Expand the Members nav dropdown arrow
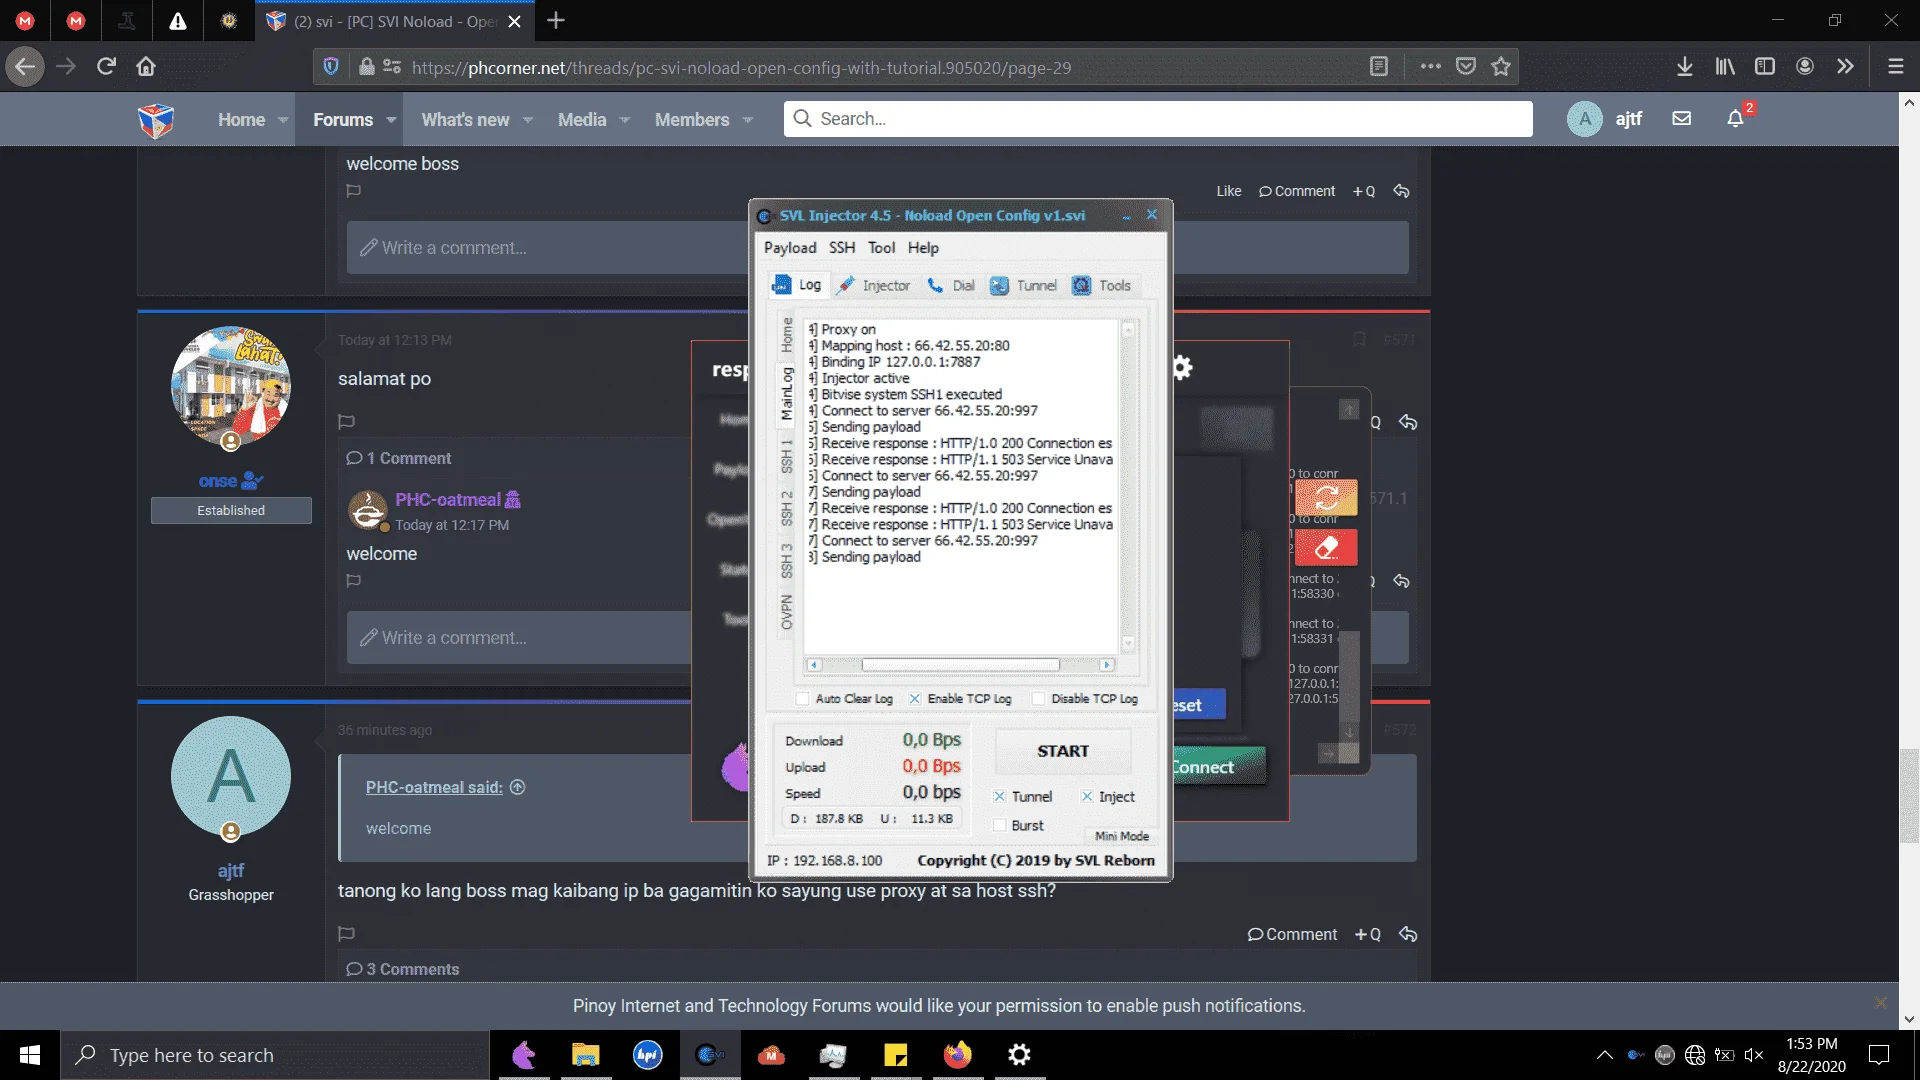 coord(748,120)
